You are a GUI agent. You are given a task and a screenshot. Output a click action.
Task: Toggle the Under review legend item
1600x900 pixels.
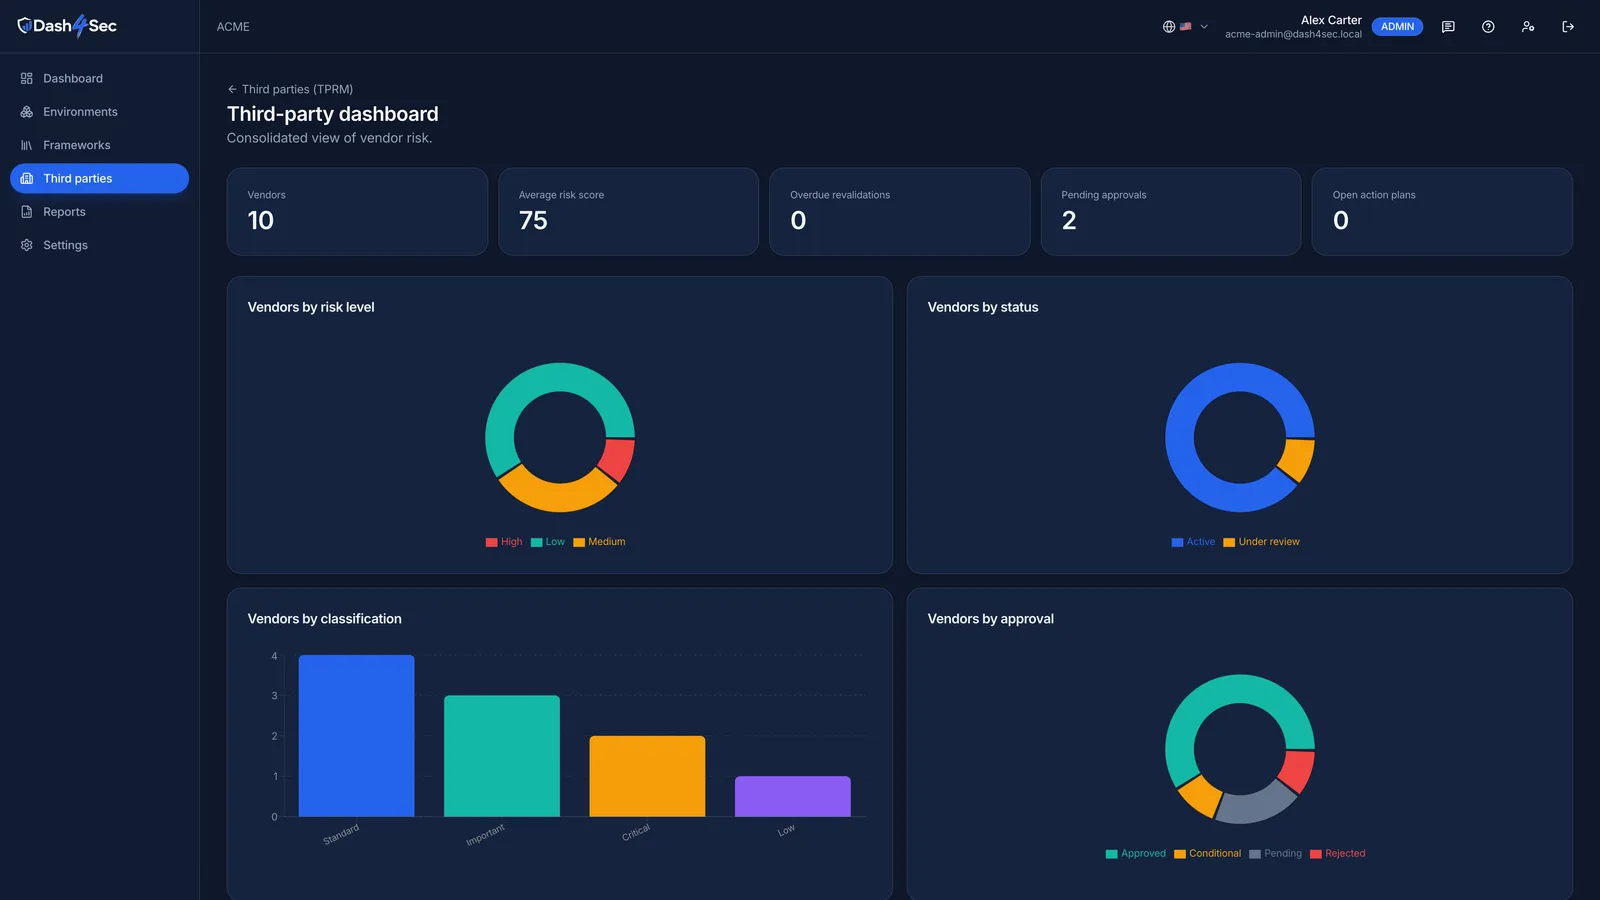point(1261,542)
